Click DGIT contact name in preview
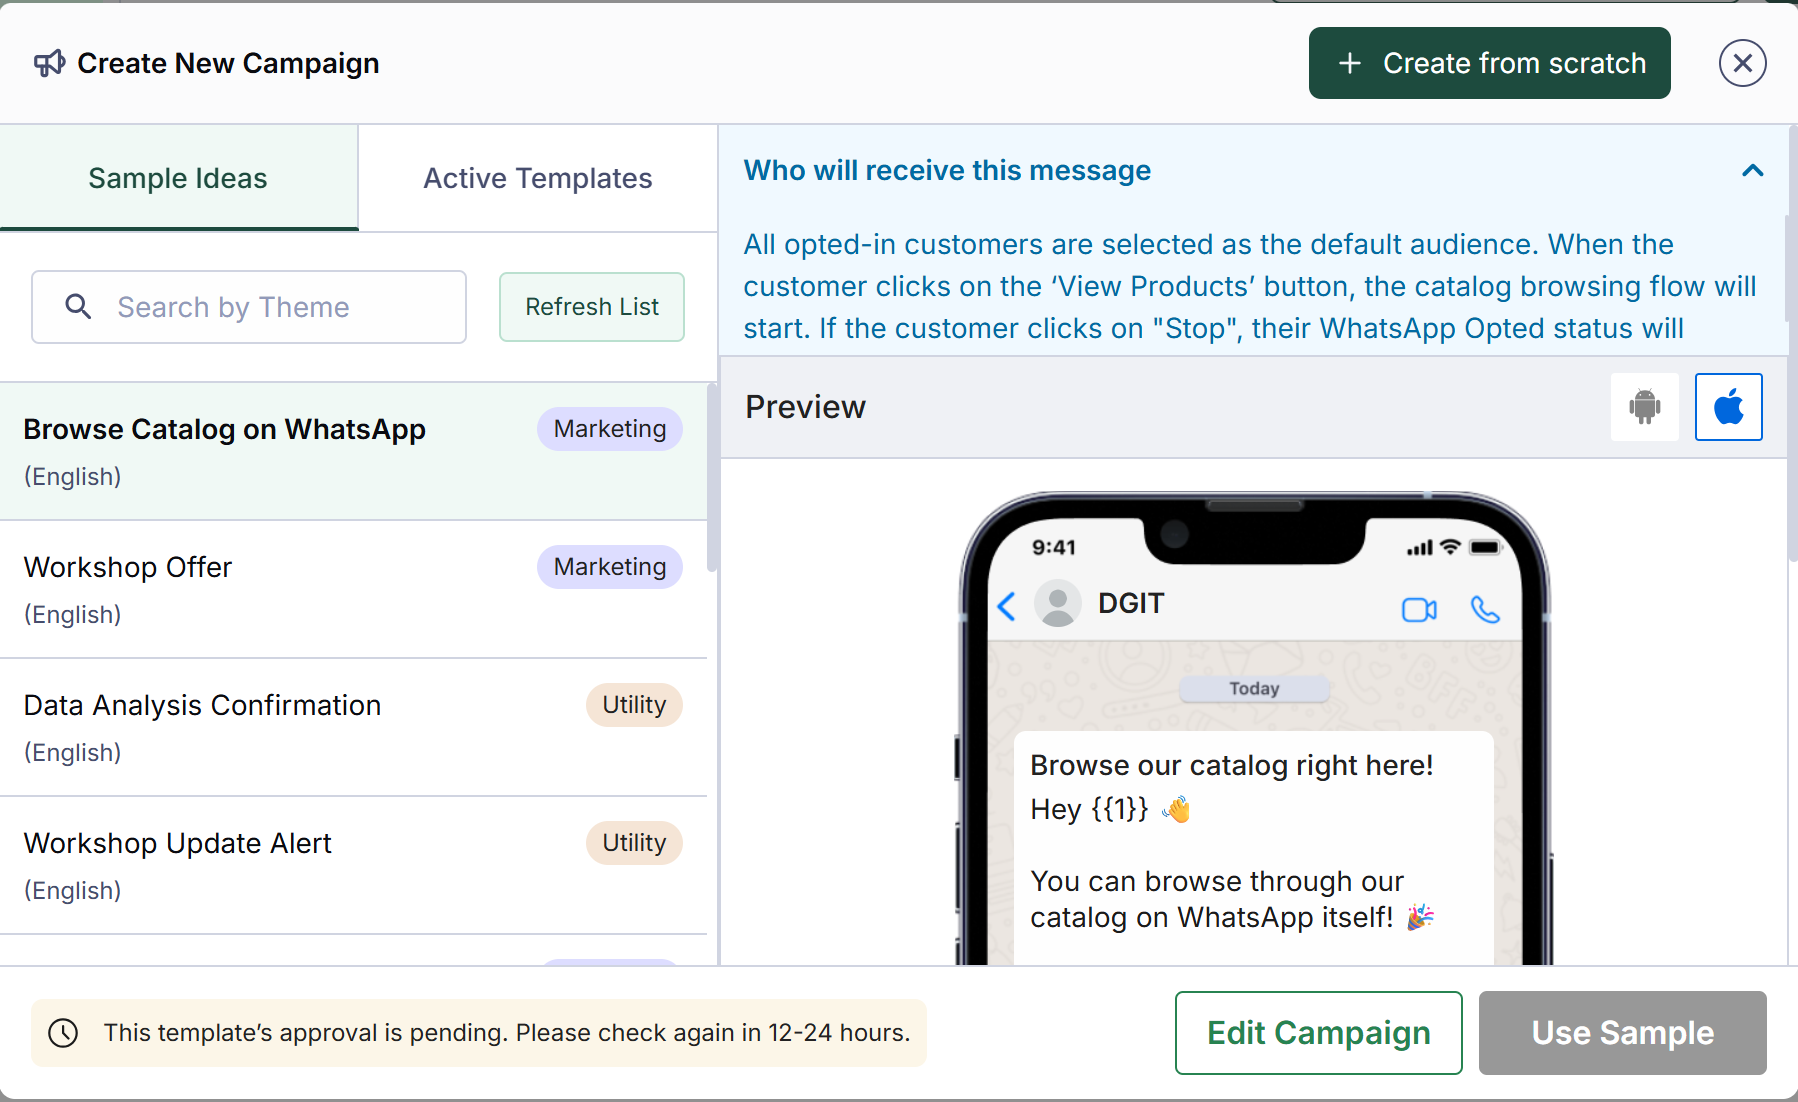Image resolution: width=1798 pixels, height=1102 pixels. coord(1131,603)
